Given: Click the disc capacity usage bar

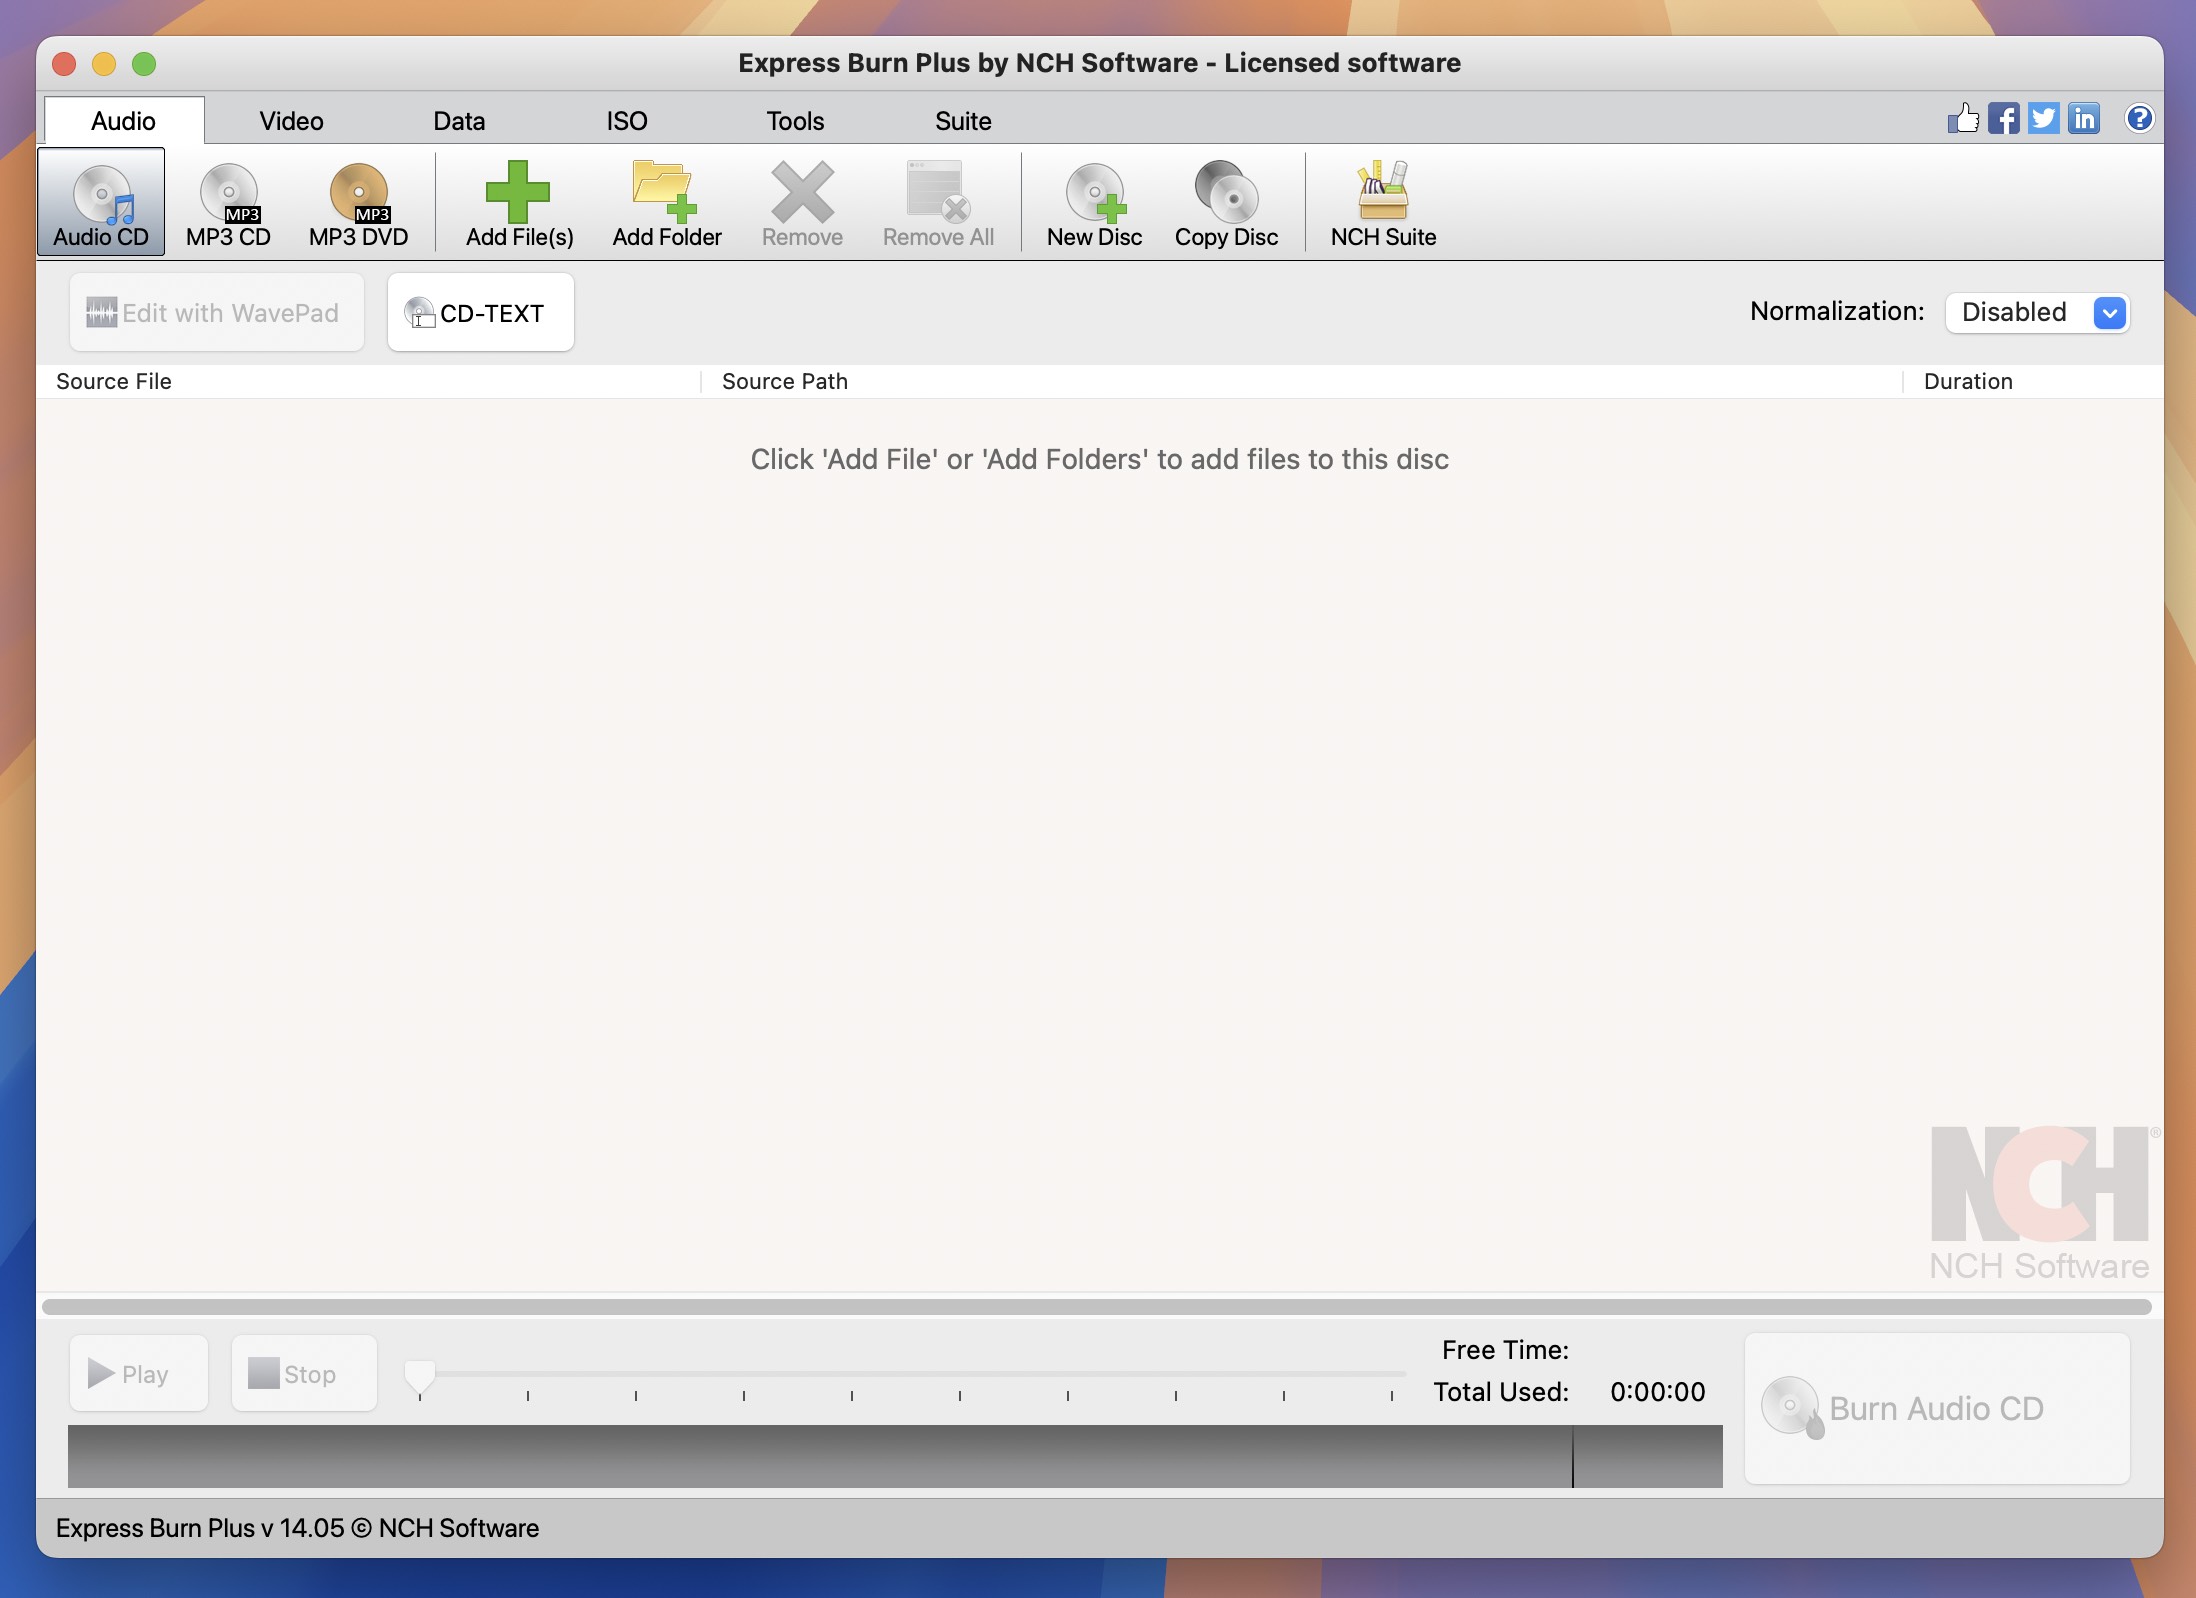Looking at the screenshot, I should 895,1456.
